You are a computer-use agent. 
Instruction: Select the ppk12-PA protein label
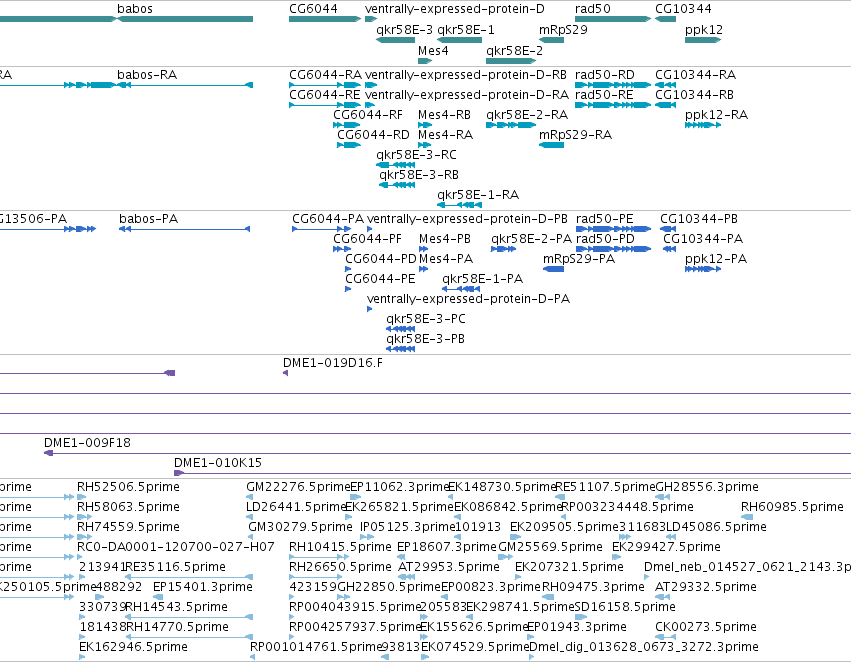pos(716,260)
